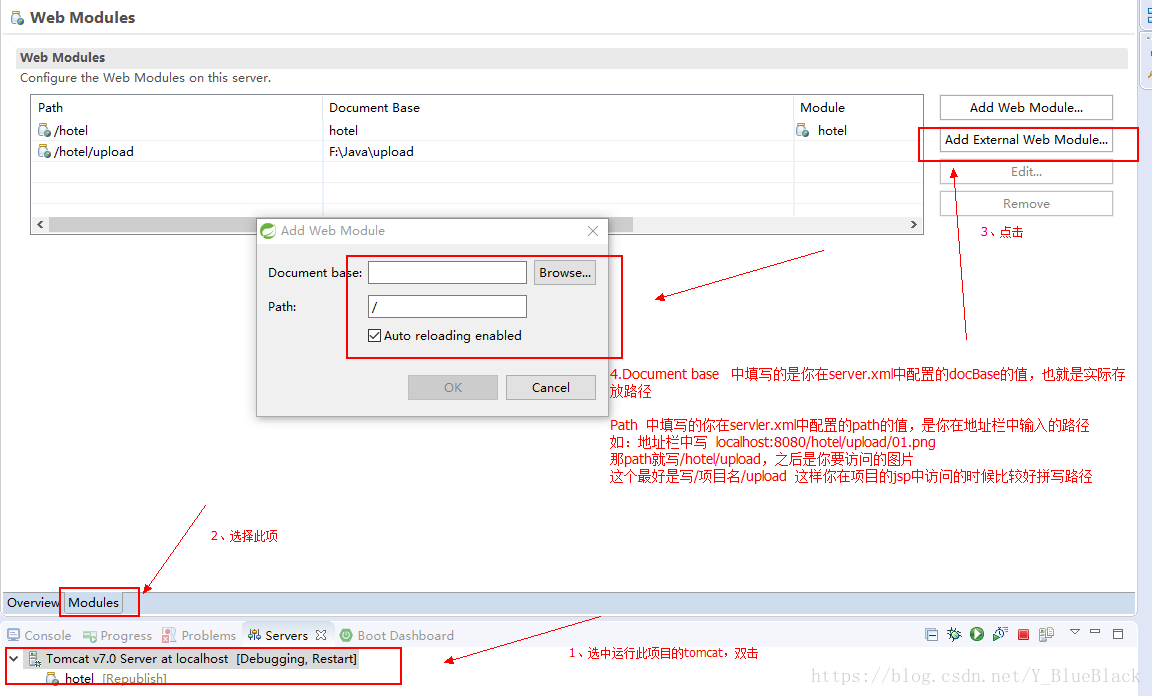The image size is (1152, 696).
Task: Click the Web Modules header icon
Action: 17,18
